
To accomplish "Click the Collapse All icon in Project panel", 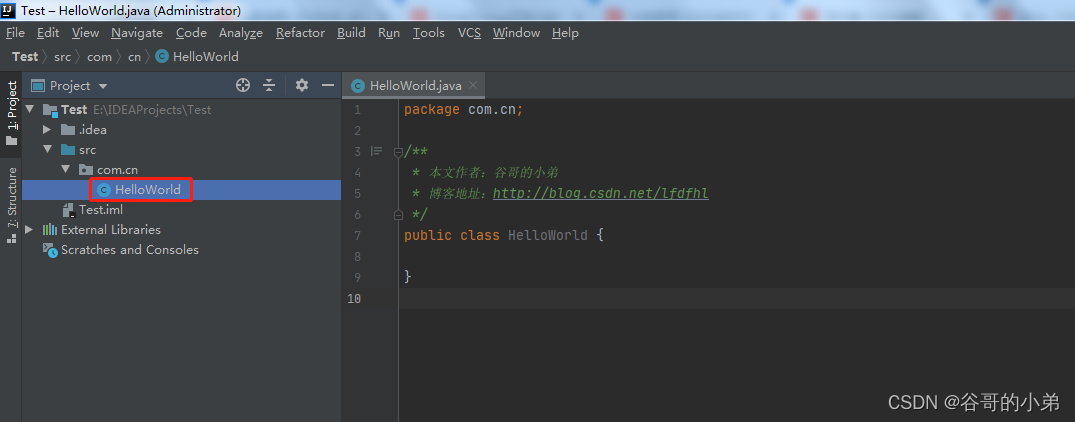I will (x=269, y=85).
